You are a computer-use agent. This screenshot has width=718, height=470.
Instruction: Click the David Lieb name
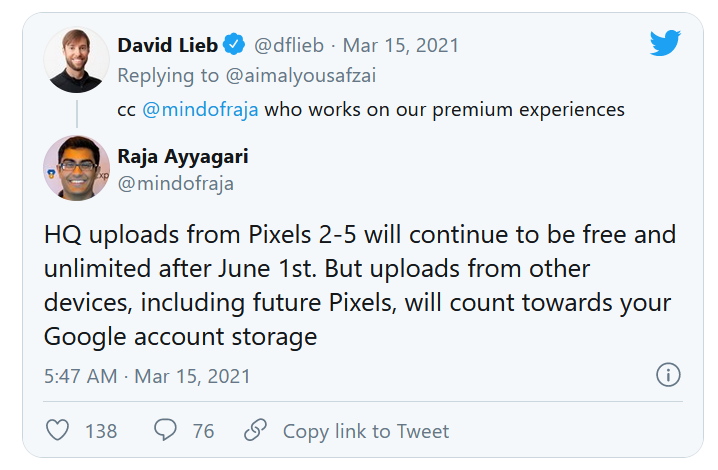(x=168, y=45)
